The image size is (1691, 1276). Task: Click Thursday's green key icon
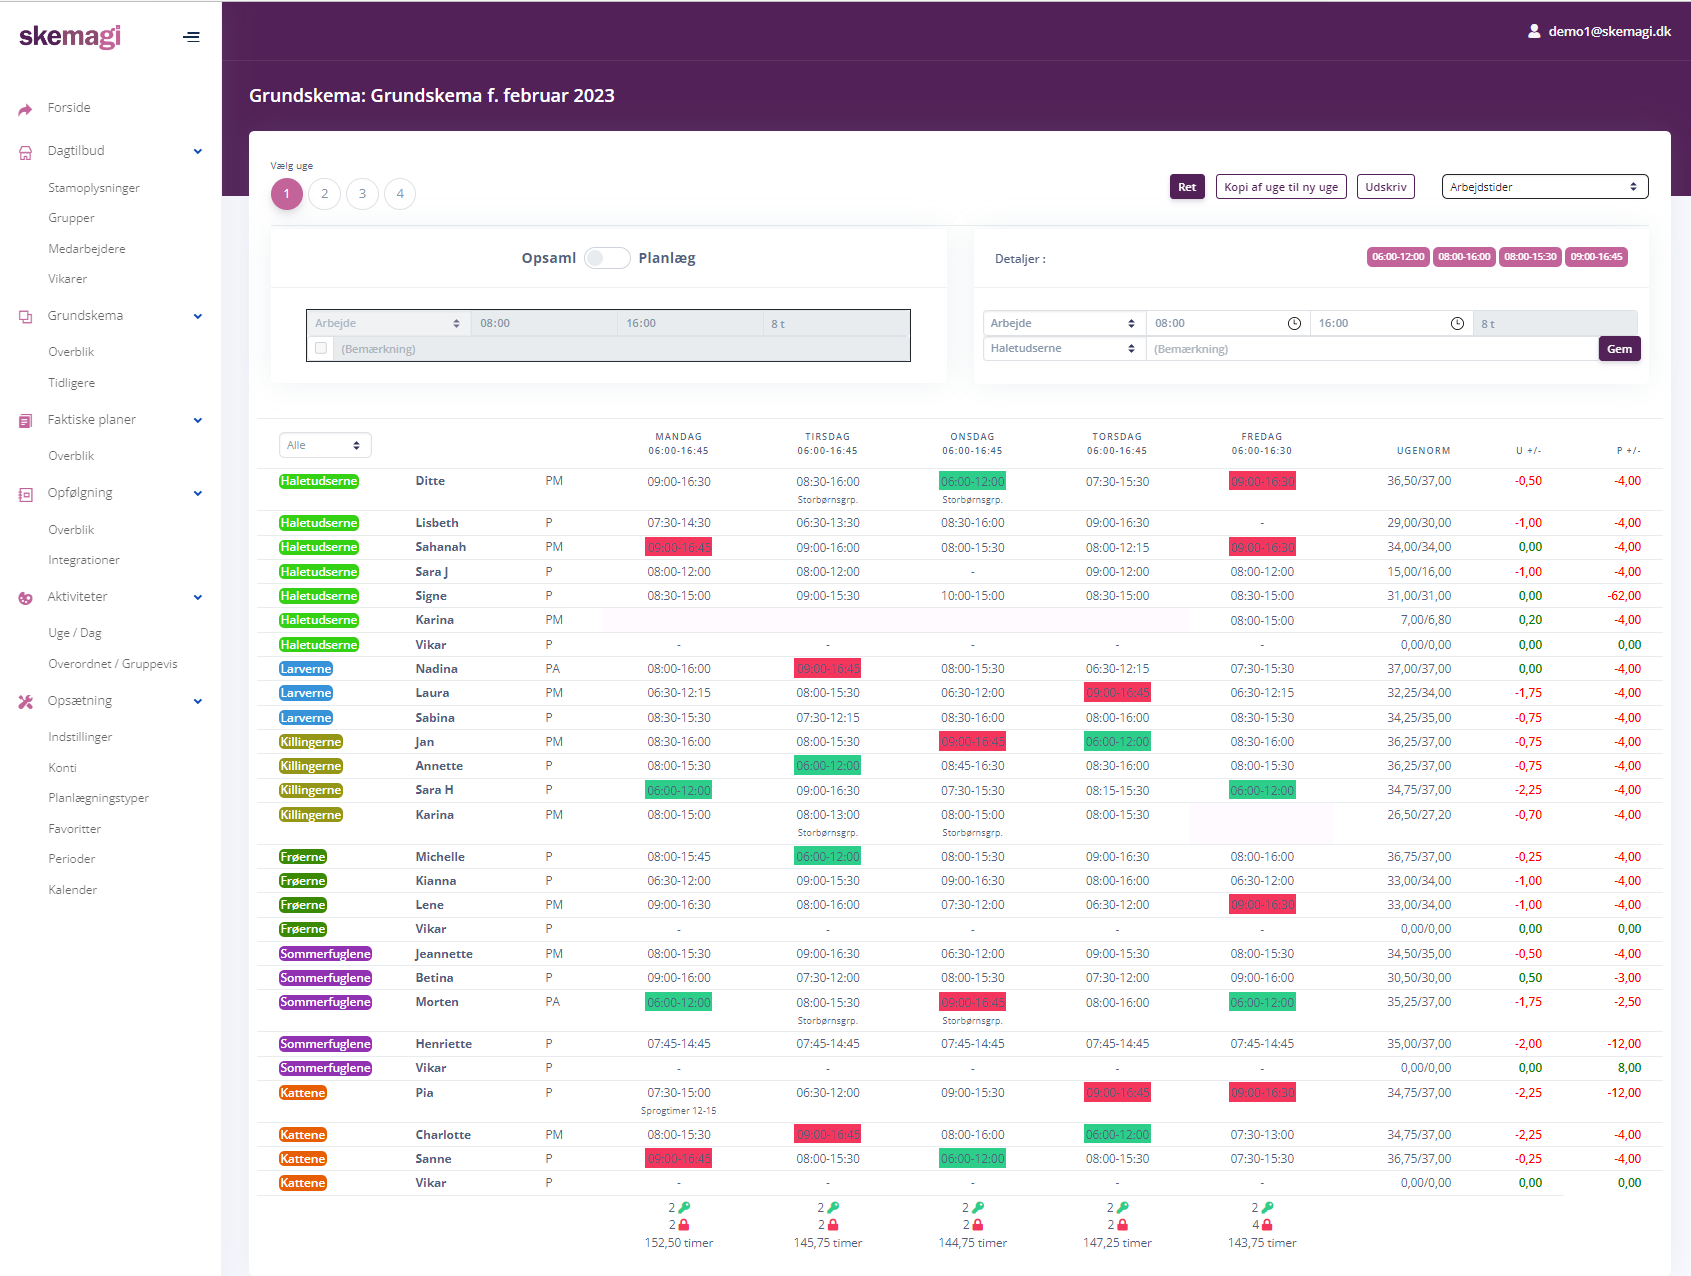pyautogui.click(x=1123, y=1208)
